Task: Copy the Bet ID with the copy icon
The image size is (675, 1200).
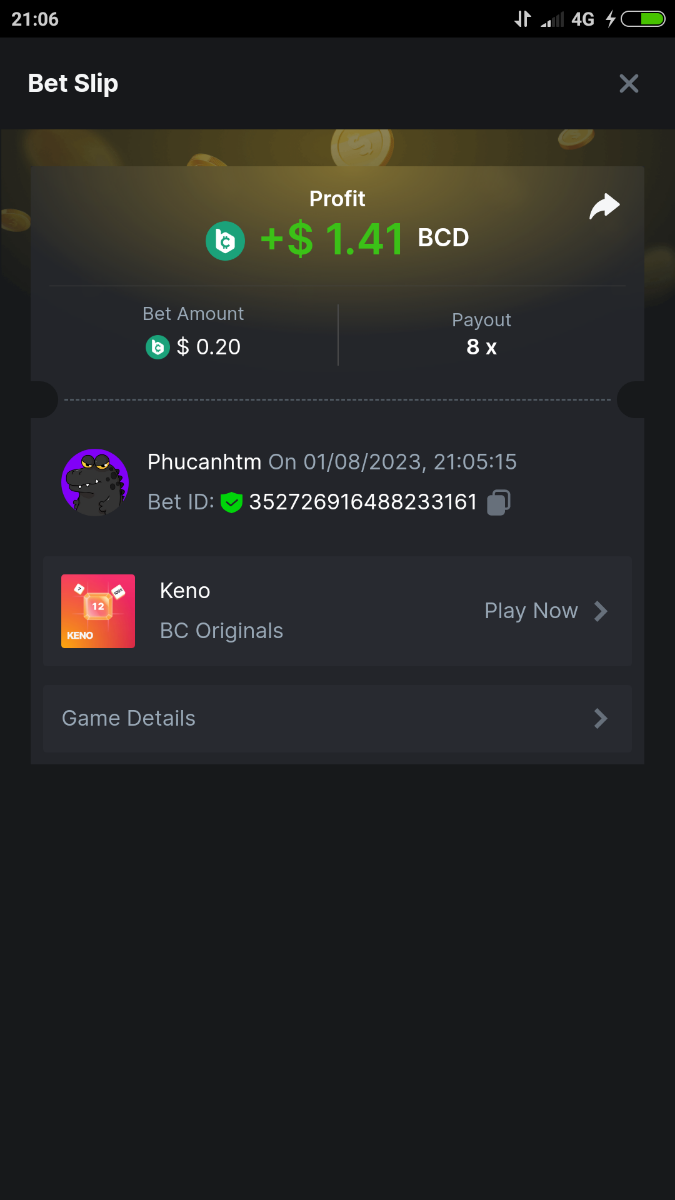Action: (x=498, y=503)
